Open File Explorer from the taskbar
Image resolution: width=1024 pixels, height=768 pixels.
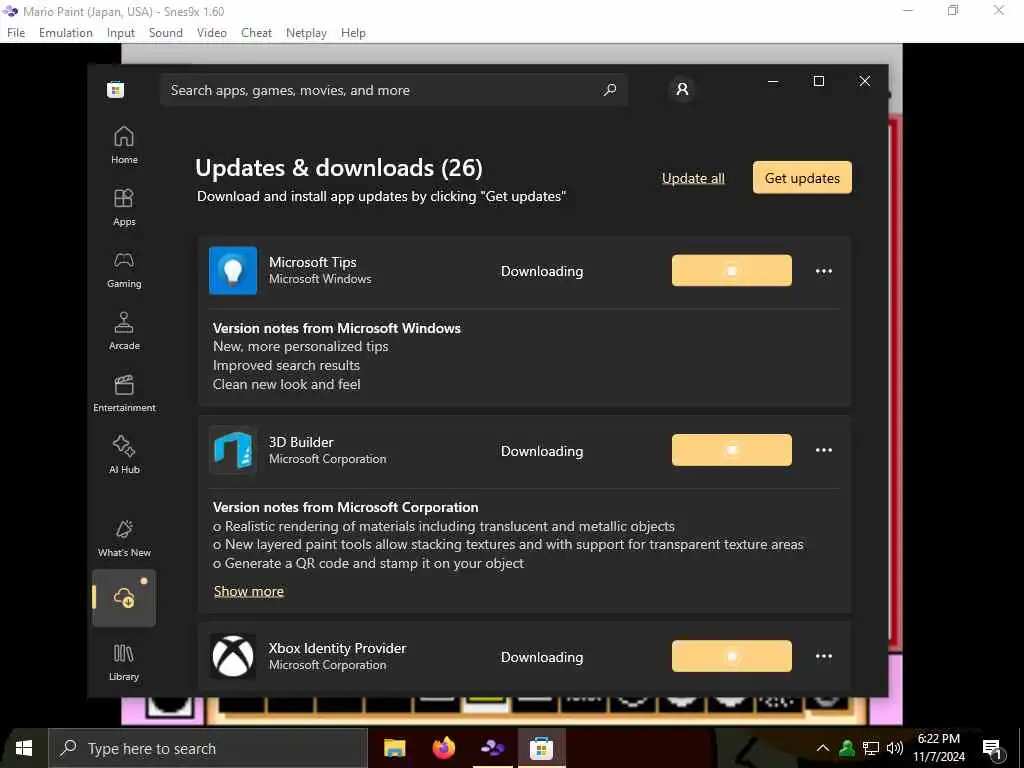click(394, 748)
